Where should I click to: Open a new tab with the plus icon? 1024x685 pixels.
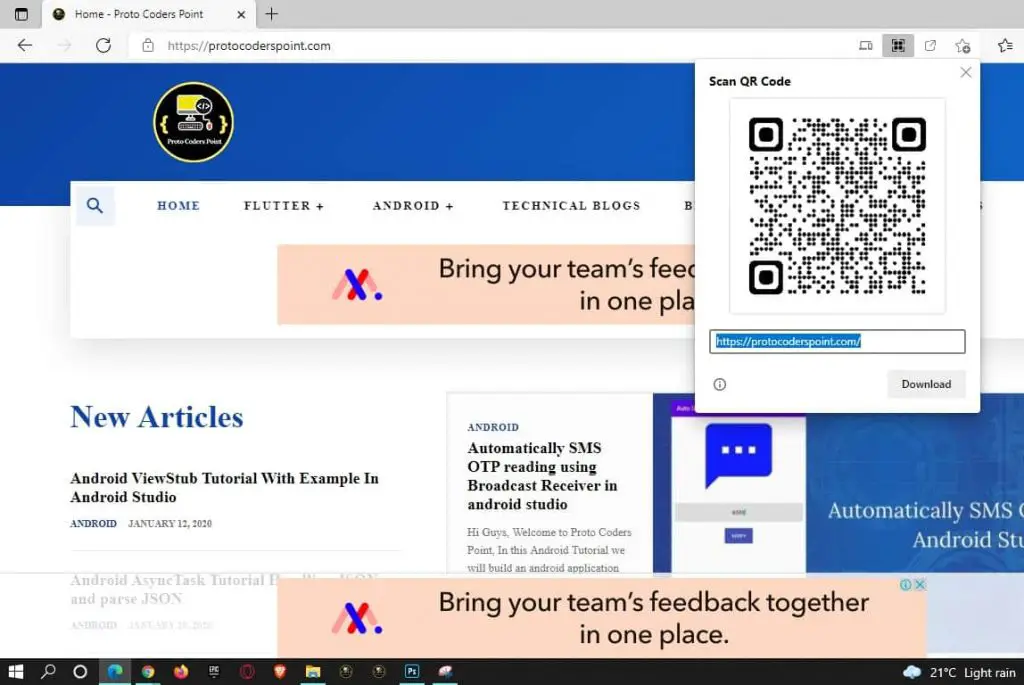click(272, 14)
